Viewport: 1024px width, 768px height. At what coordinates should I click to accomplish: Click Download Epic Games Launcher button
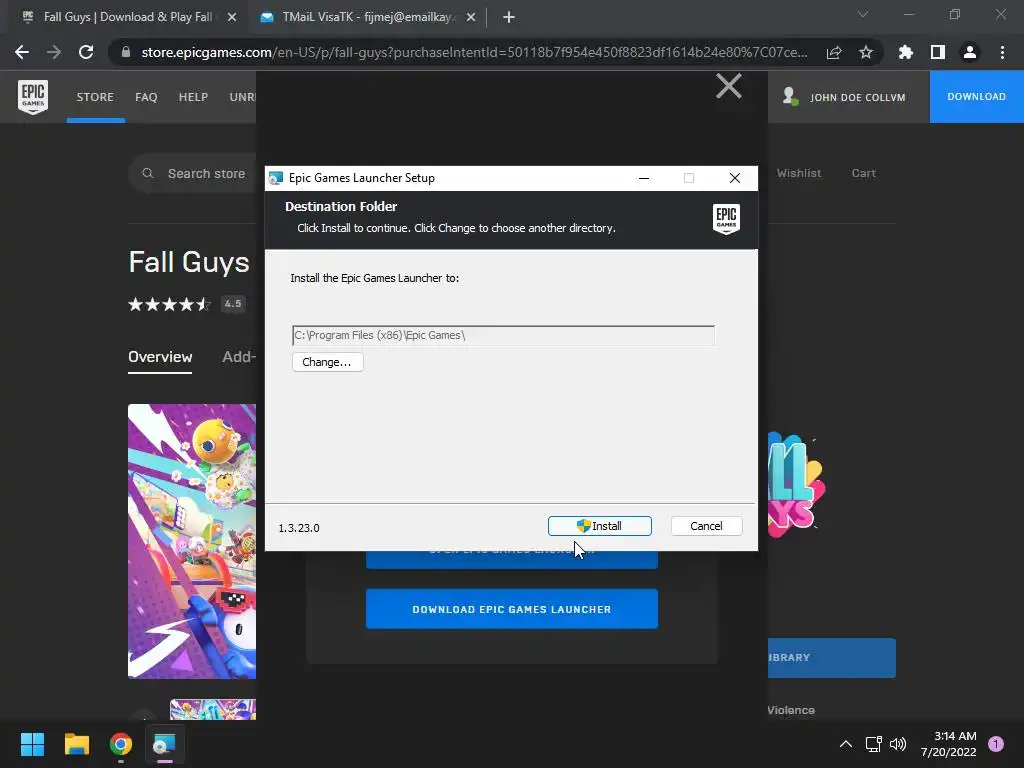coord(511,609)
